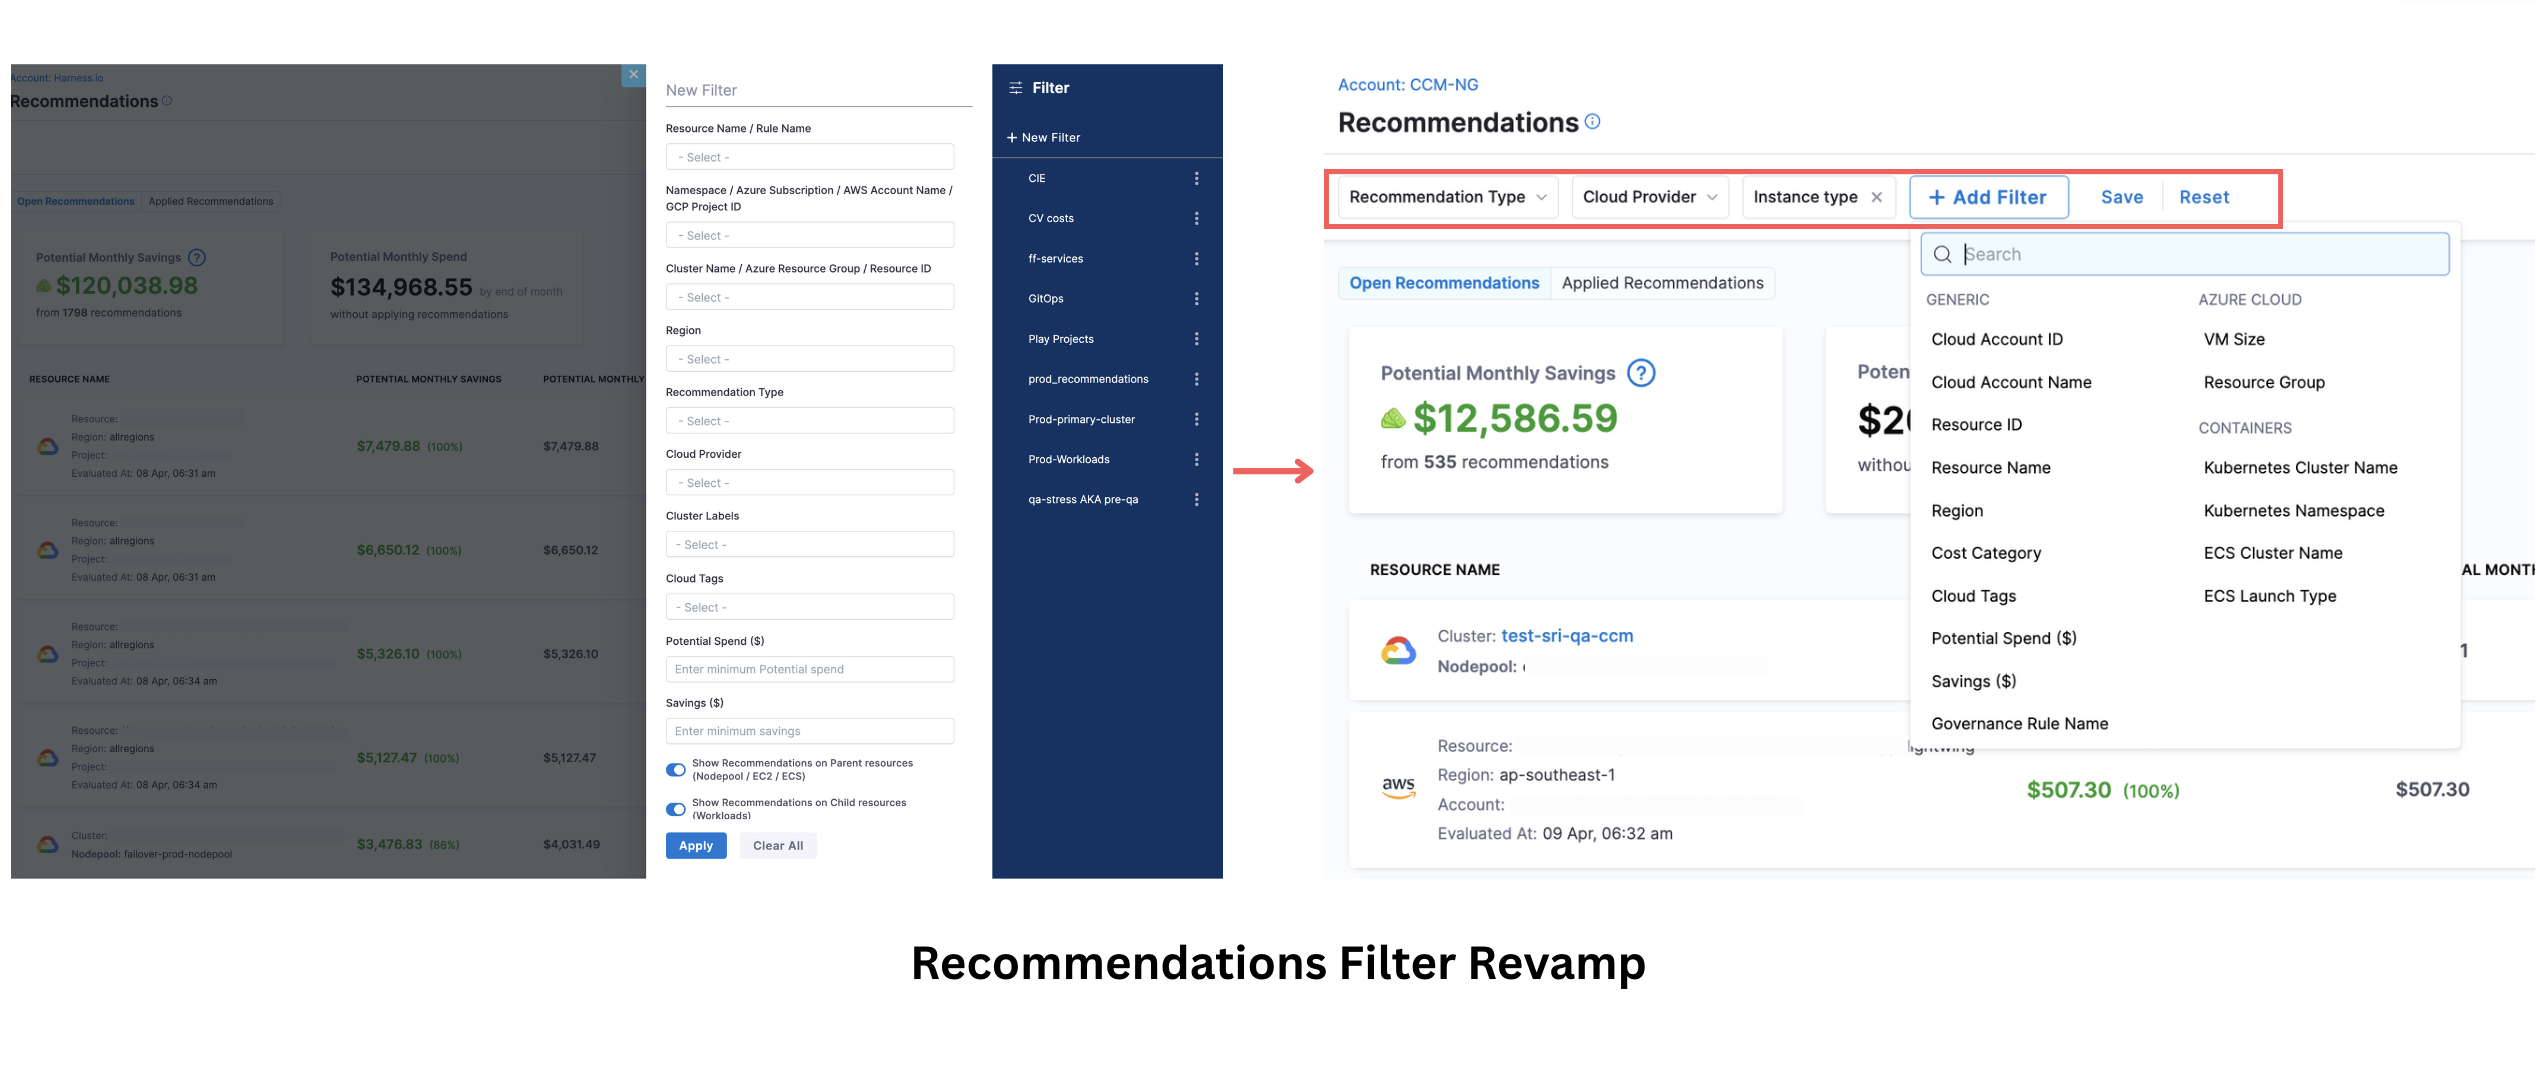Click the info icon beside right Recommendations heading
This screenshot has height=1066, width=2536.
(x=1593, y=122)
